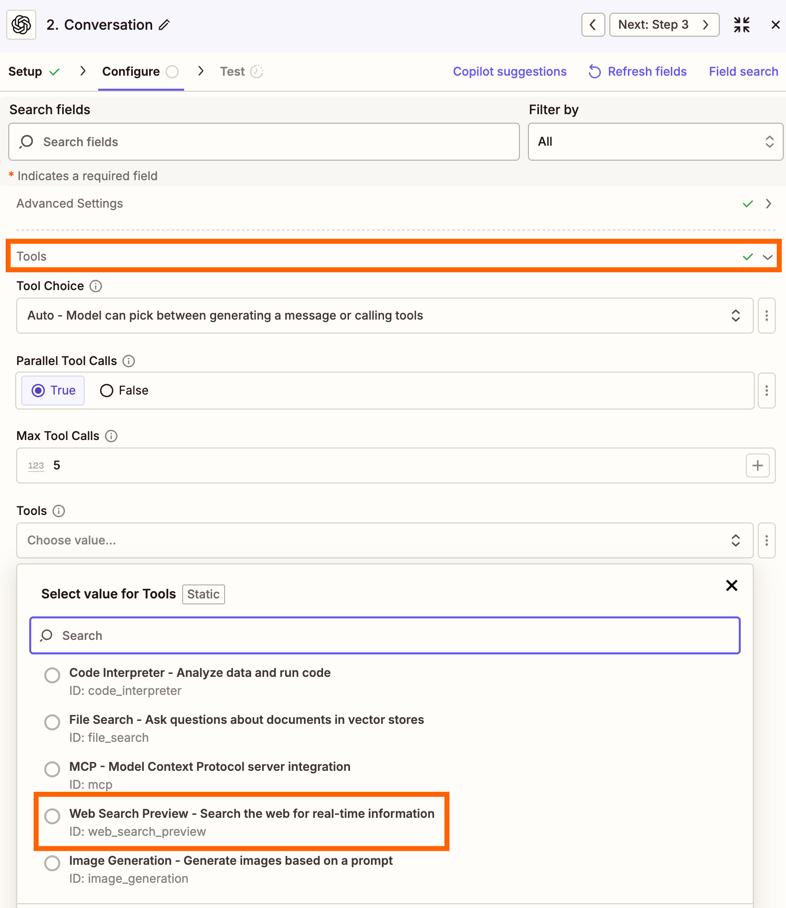This screenshot has height=908, width=786.
Task: Go to previous step with left arrow
Action: click(x=593, y=25)
